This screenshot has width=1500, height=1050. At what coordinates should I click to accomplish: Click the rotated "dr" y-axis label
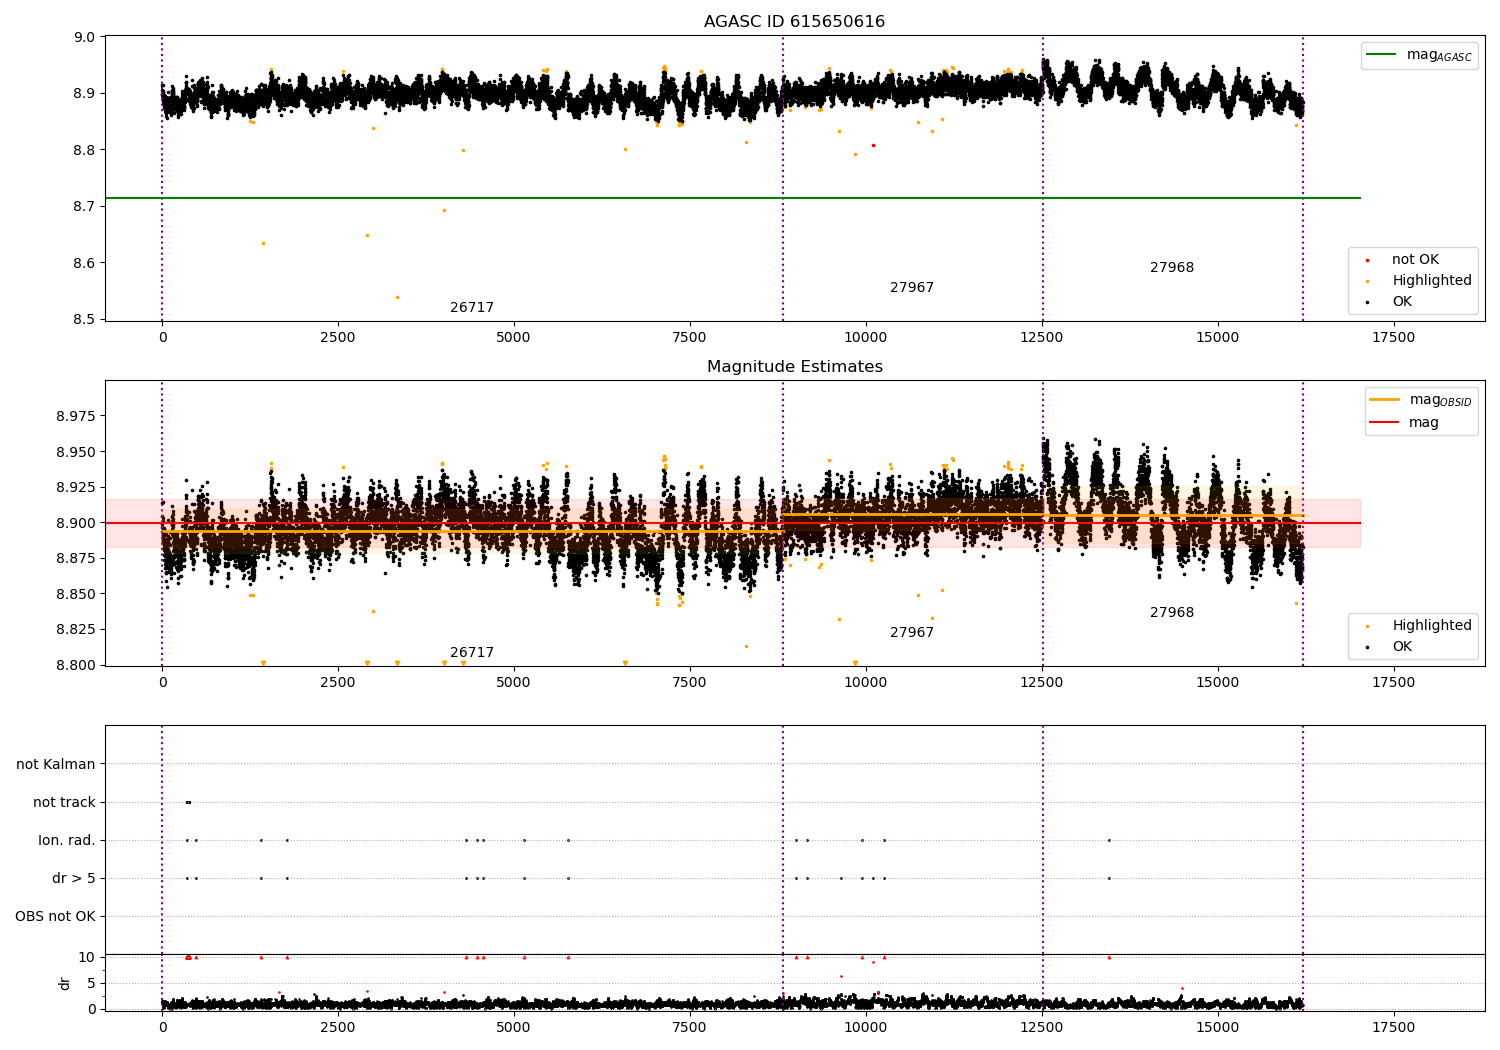(65, 983)
